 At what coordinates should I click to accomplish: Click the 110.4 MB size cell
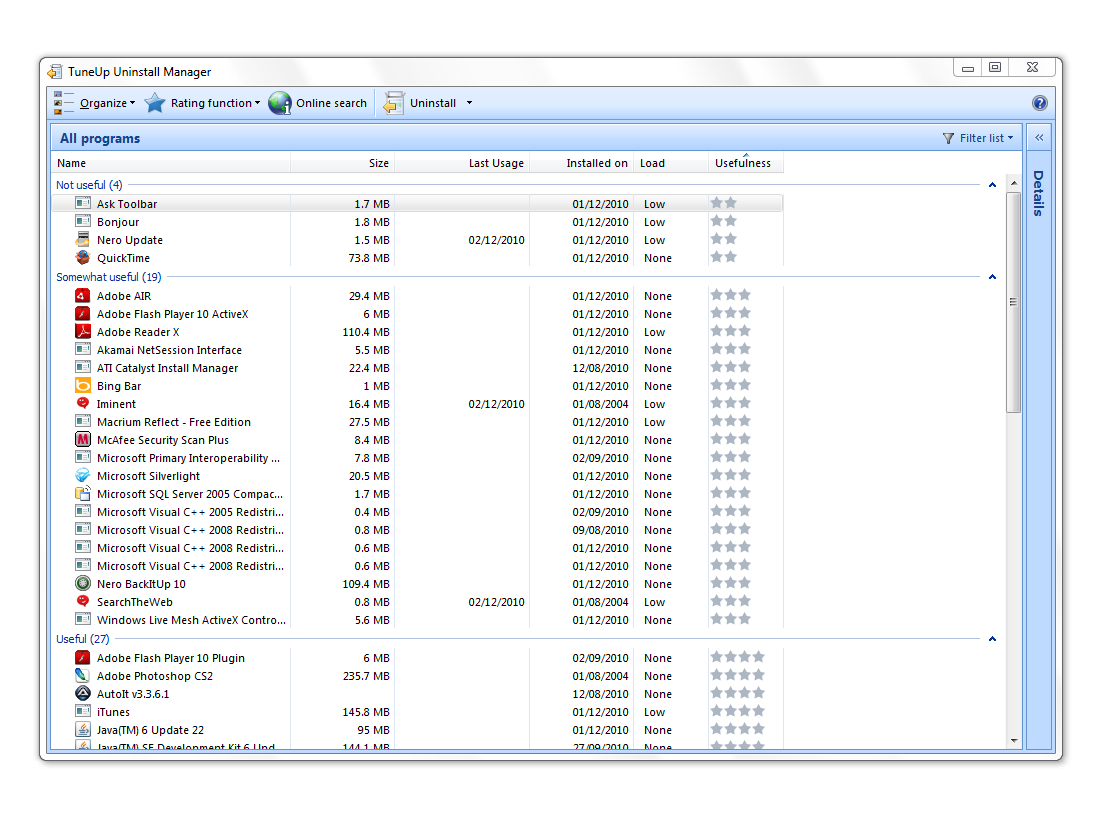pos(366,332)
